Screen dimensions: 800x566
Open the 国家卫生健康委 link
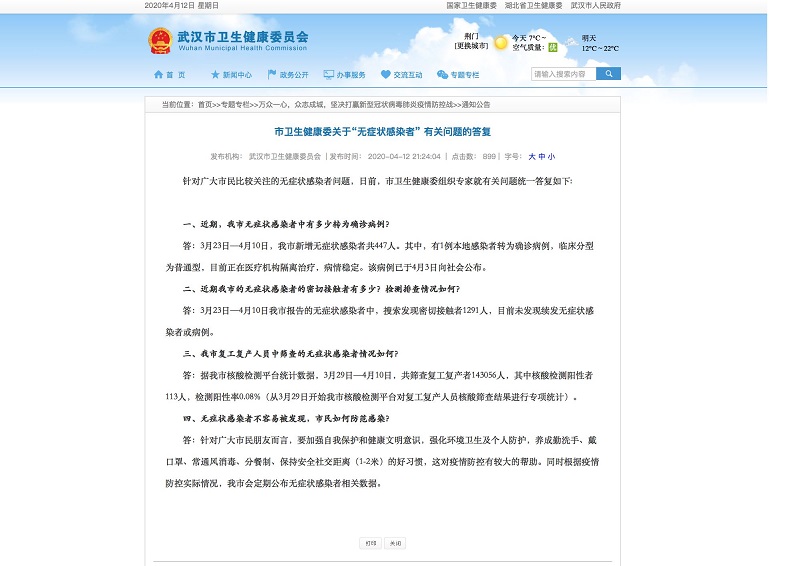[471, 6]
